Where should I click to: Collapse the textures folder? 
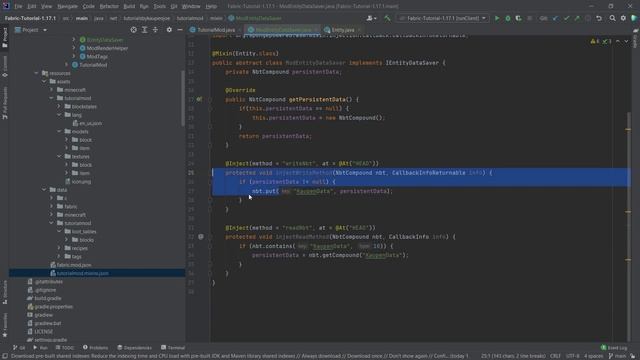pyautogui.click(x=59, y=157)
